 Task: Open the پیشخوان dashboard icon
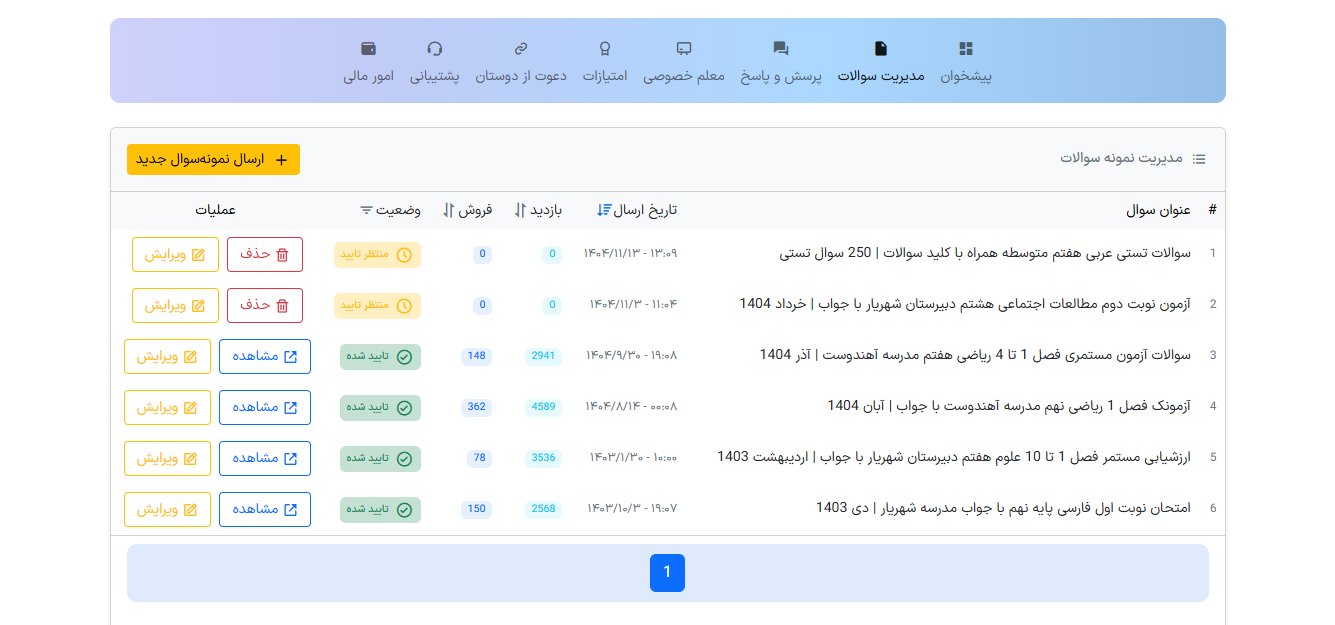point(965,48)
